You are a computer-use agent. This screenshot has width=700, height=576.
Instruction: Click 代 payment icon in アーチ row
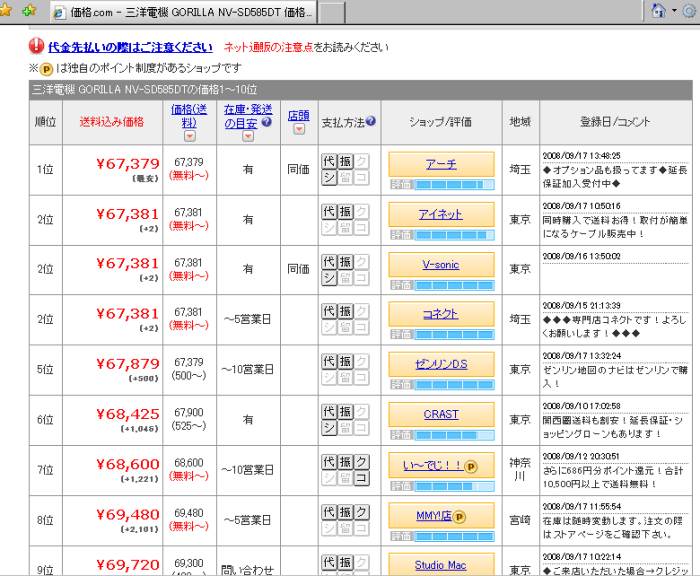[329, 161]
